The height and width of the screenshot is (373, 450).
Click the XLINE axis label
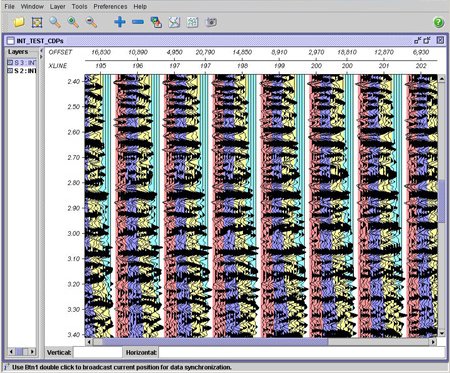(58, 66)
